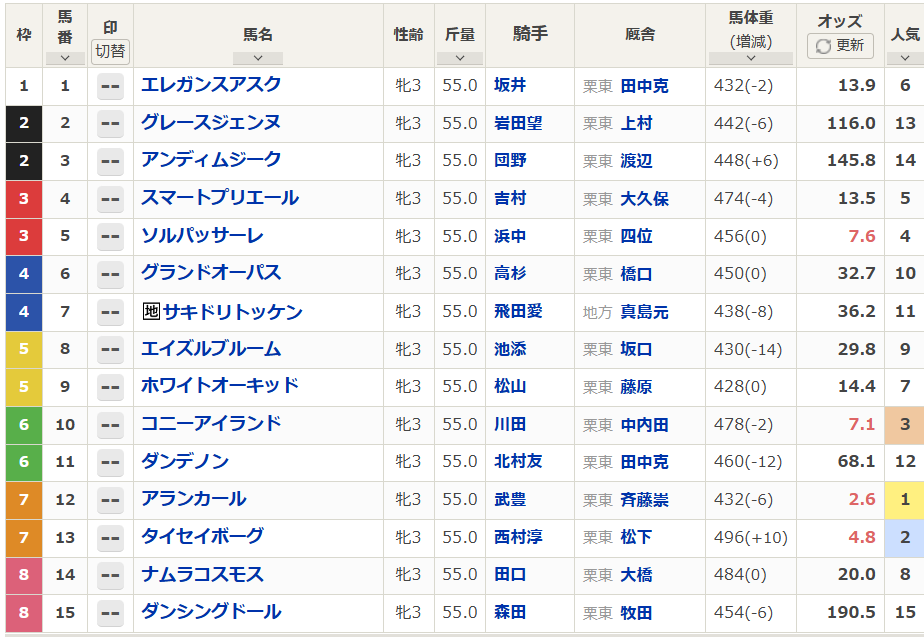Click odds value 2.6 for アランカール
Image resolution: width=924 pixels, height=637 pixels.
click(862, 500)
